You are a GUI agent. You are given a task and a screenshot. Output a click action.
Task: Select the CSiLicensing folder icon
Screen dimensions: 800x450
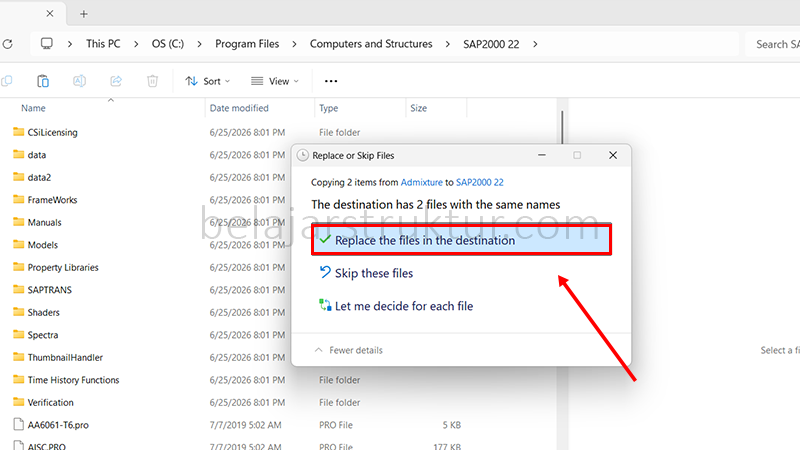(x=19, y=132)
